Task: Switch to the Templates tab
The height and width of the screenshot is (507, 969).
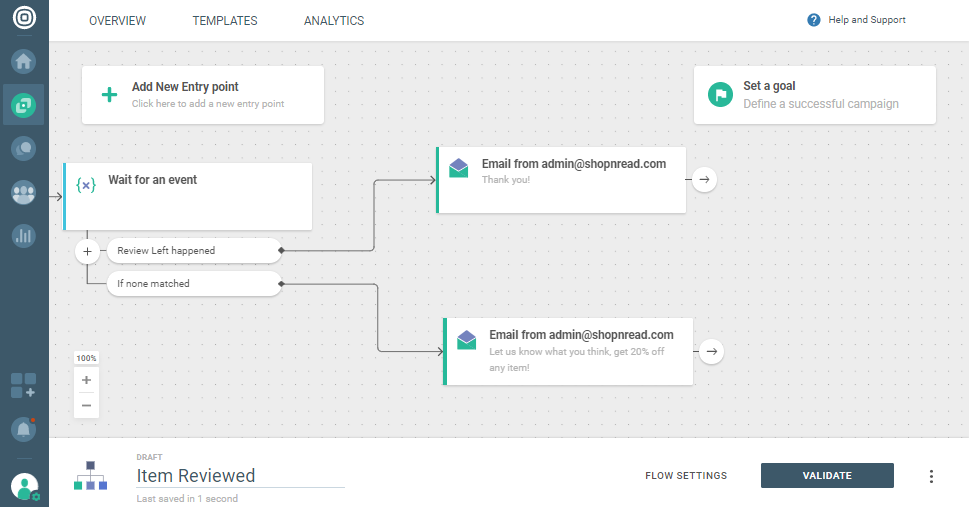Action: tap(225, 21)
